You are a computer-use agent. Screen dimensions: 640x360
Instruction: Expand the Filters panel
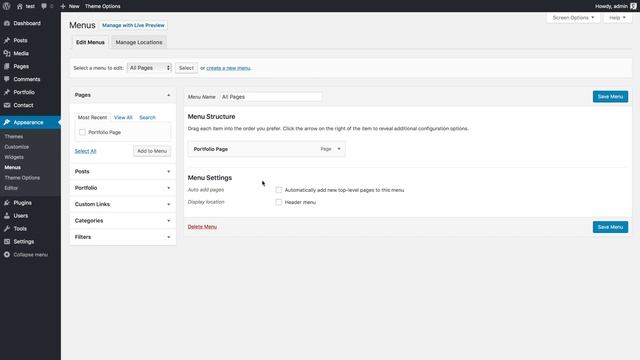tap(123, 237)
